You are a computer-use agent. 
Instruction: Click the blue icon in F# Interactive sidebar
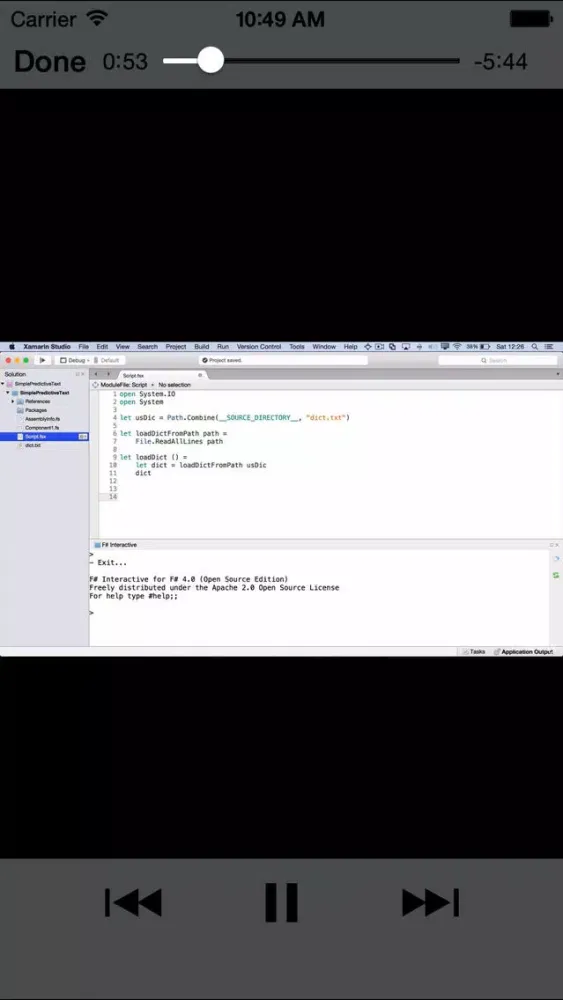556,559
